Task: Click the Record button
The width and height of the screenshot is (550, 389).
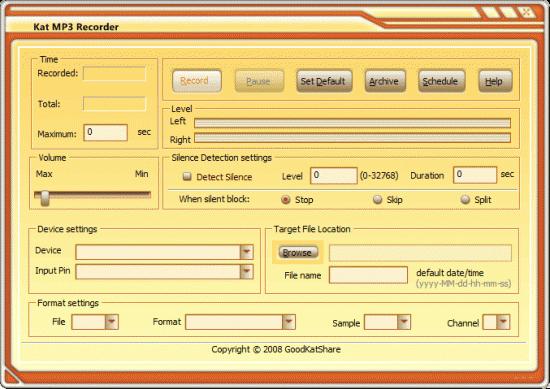Action: [x=197, y=81]
